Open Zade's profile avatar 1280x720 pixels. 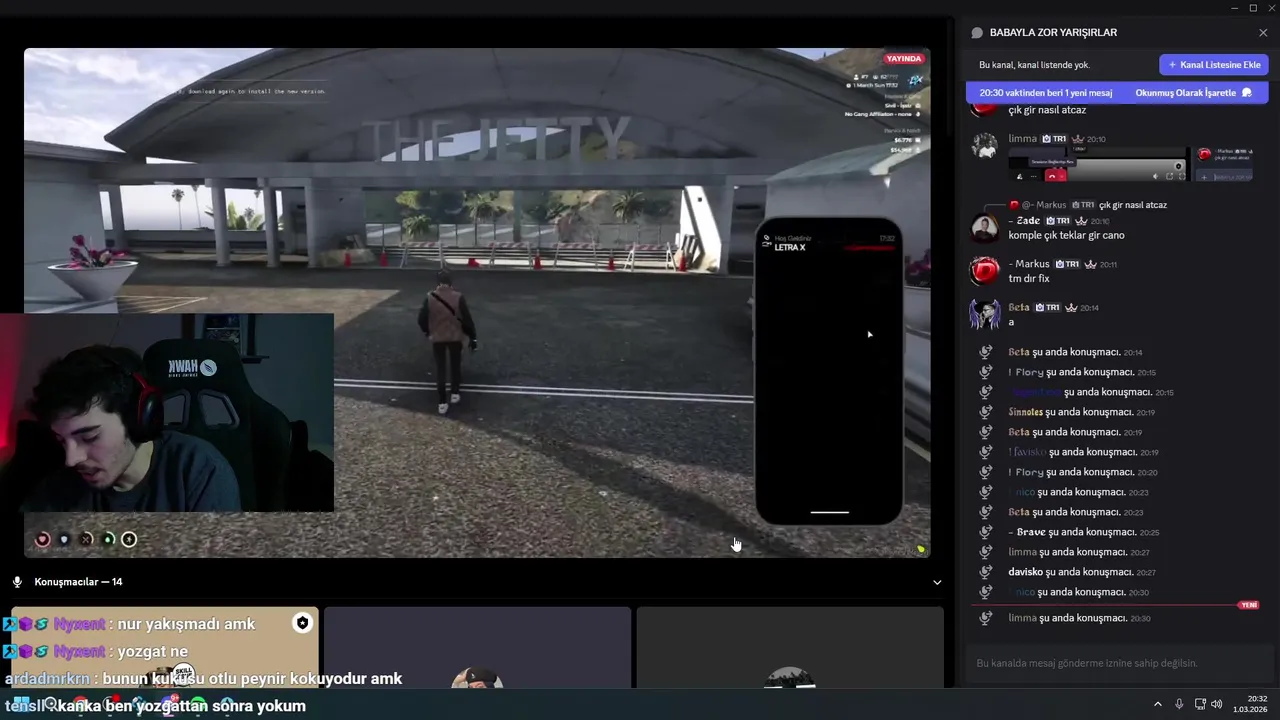pyautogui.click(x=985, y=228)
